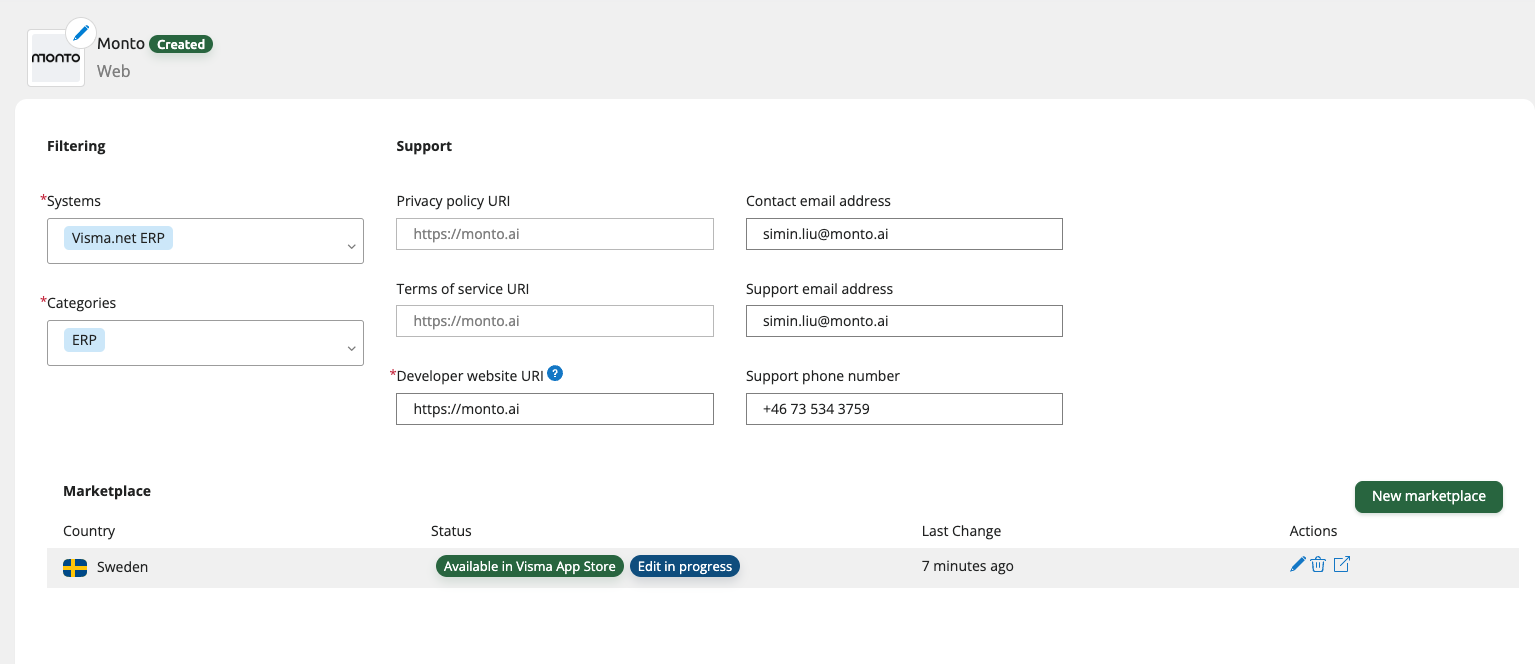Open the Categories dropdown
This screenshot has width=1535, height=664.
pyautogui.click(x=351, y=348)
